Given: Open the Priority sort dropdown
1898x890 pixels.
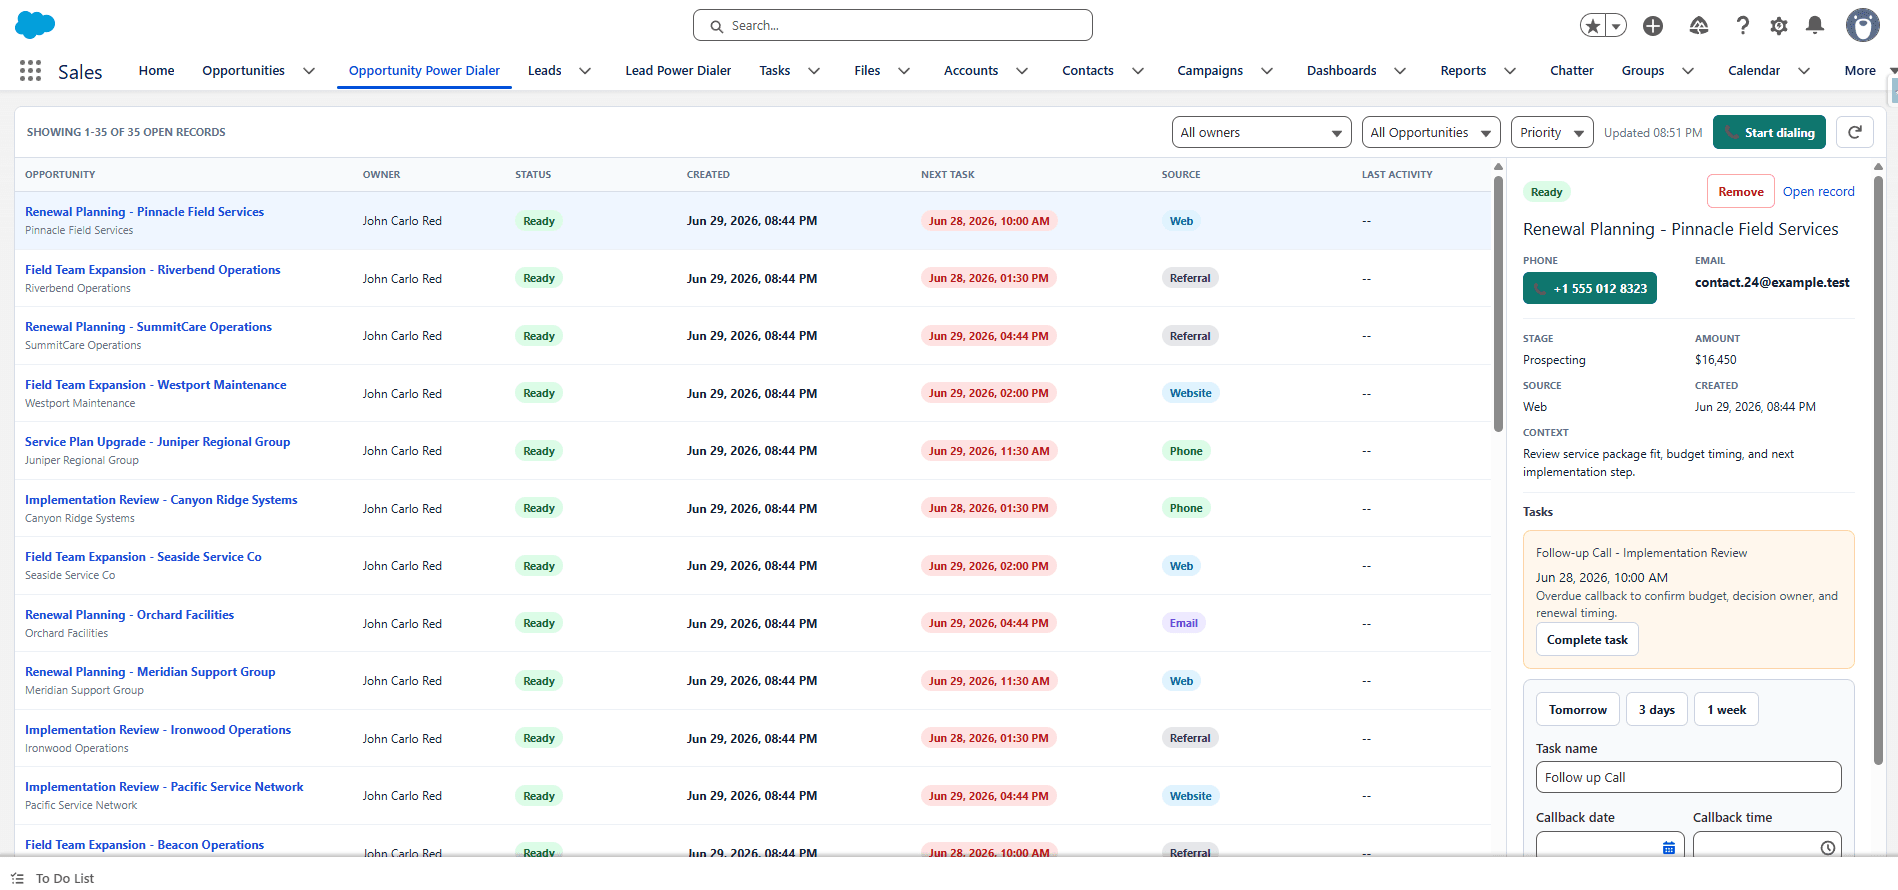Looking at the screenshot, I should [1552, 132].
